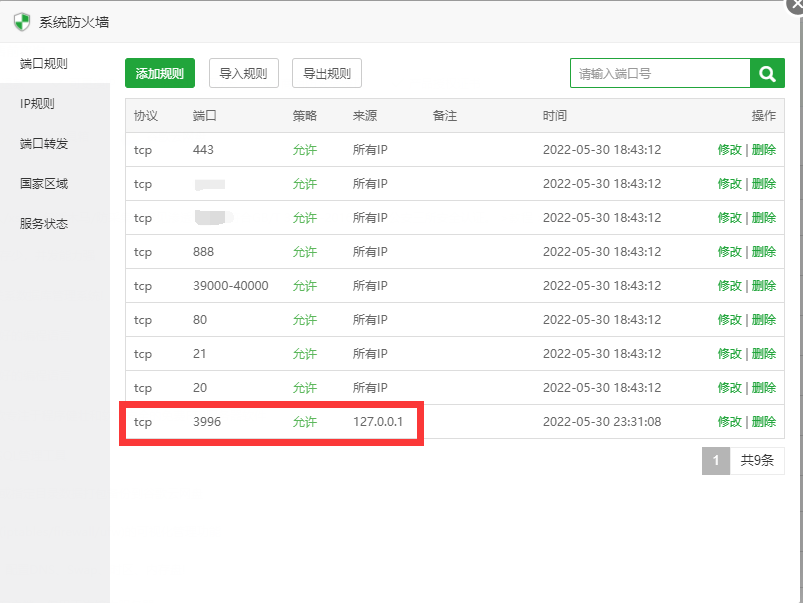Click the 添加规则 button
803x603 pixels.
click(159, 73)
